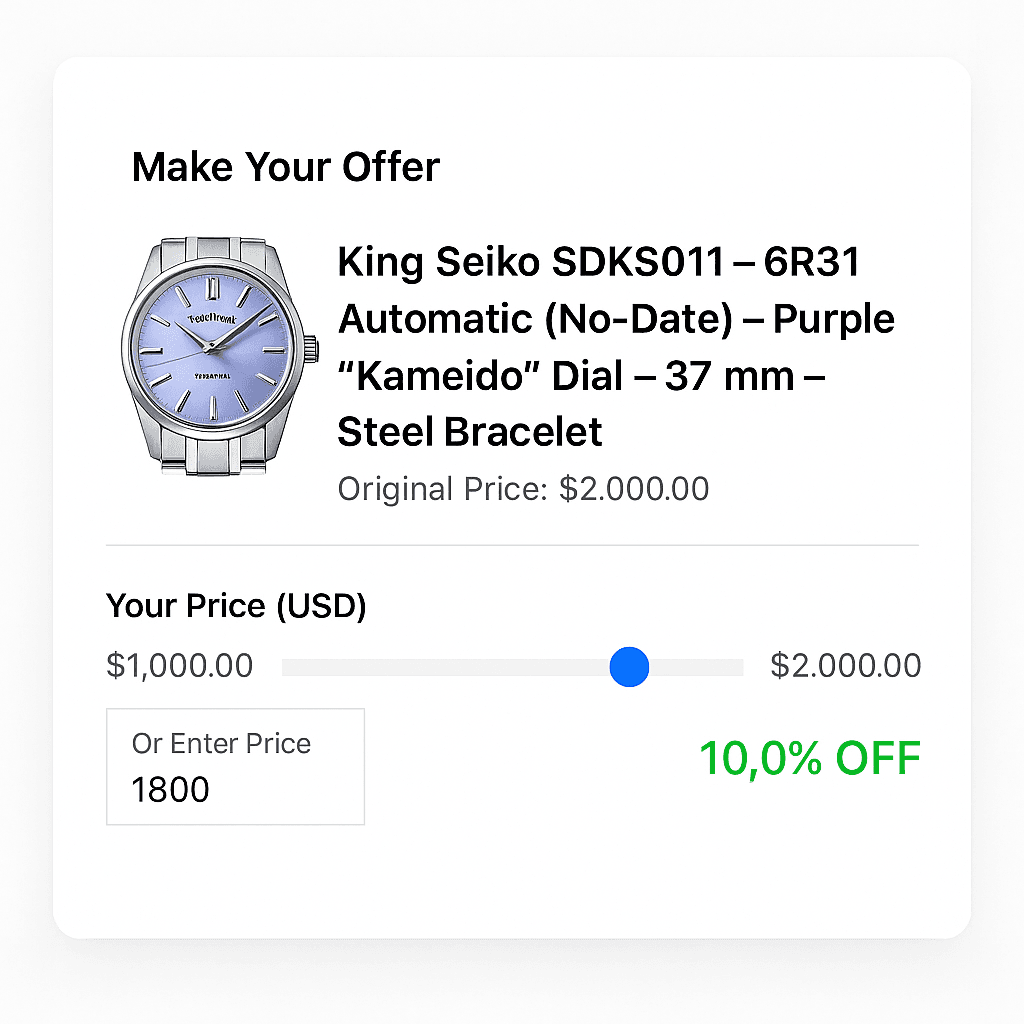Click the green 10,0% OFF badge

click(809, 759)
